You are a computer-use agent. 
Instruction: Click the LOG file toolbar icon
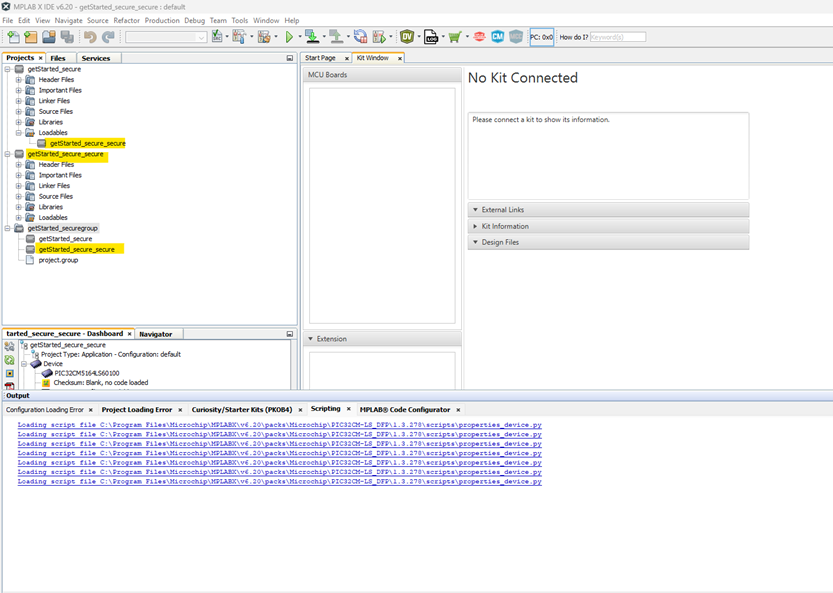point(431,36)
